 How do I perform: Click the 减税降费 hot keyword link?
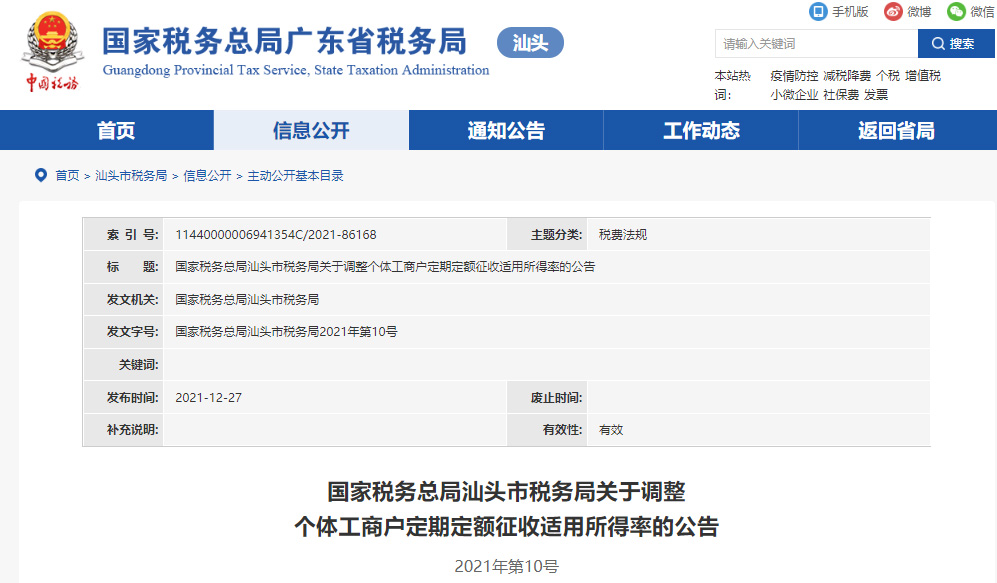coord(847,76)
